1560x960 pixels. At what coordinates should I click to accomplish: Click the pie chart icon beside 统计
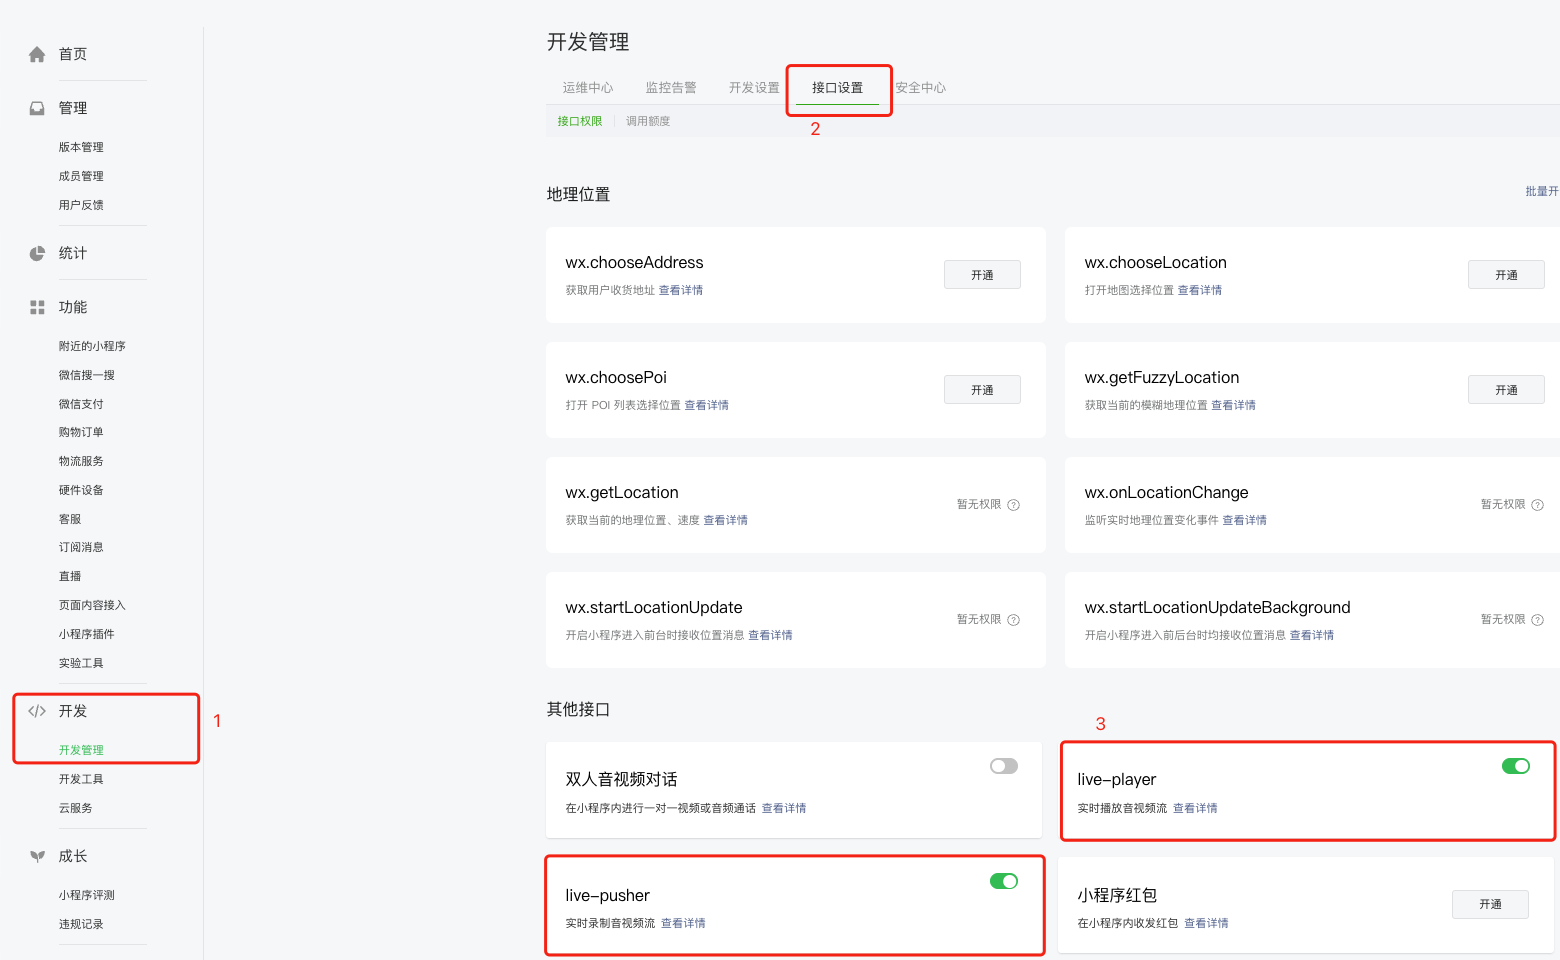click(37, 253)
